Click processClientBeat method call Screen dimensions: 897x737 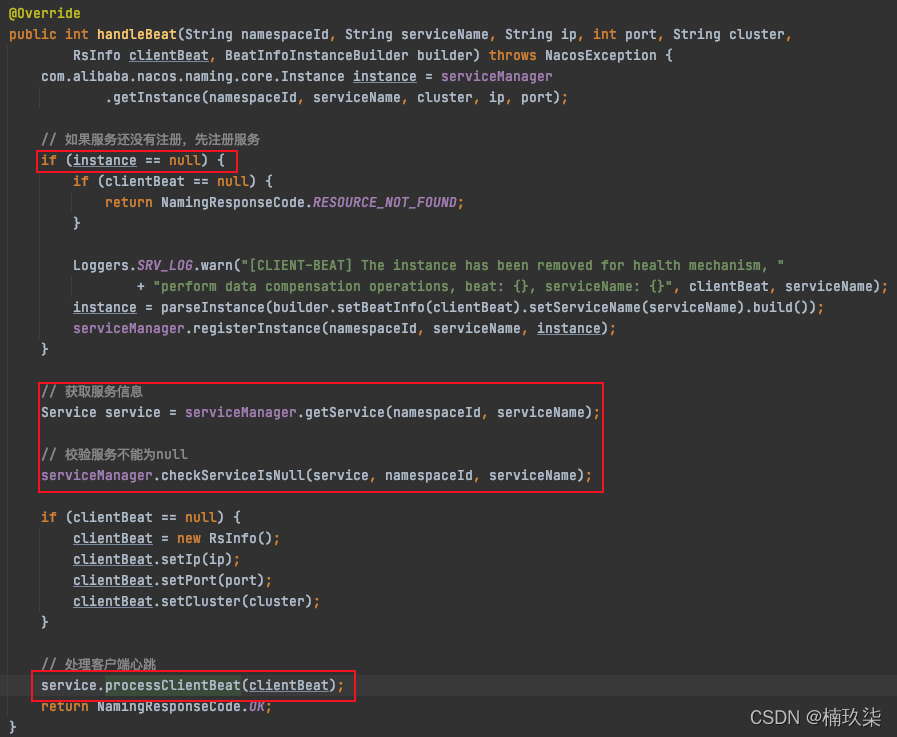click(173, 686)
